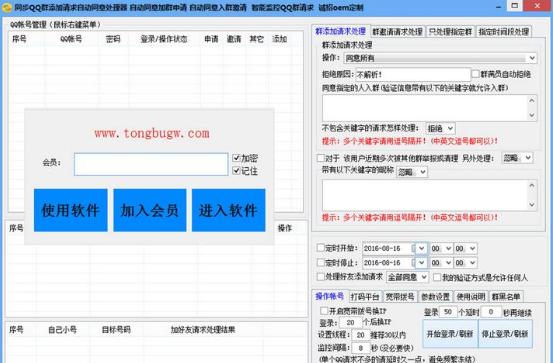The image size is (553, 363).
Task: Click the 设置线程 value field
Action: [x=360, y=335]
